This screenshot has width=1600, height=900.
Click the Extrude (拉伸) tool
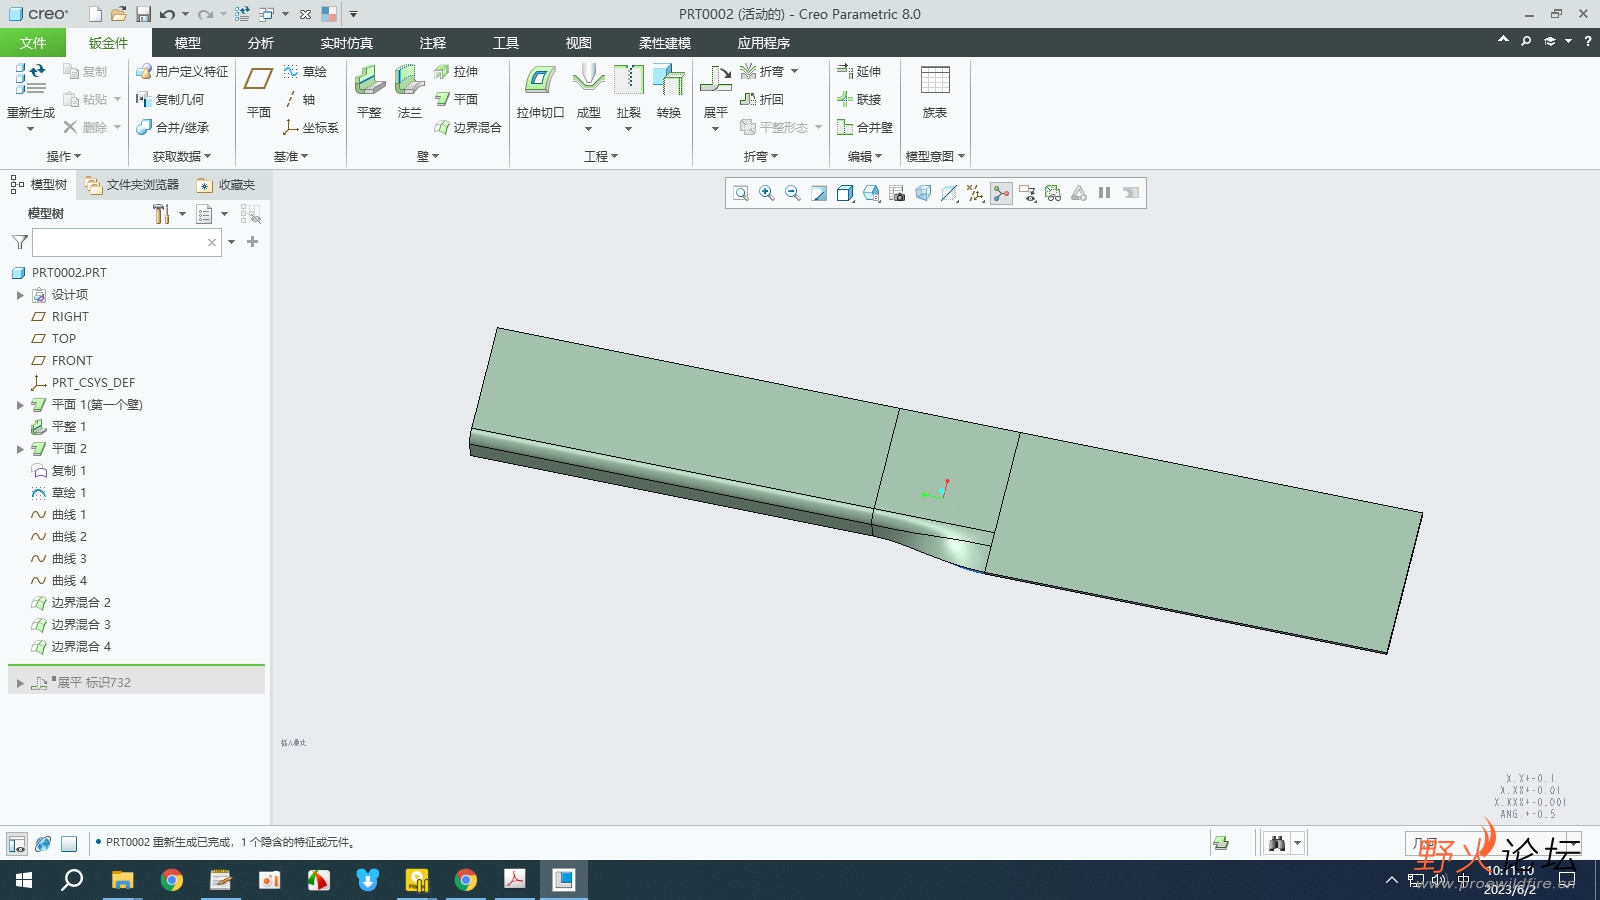pyautogui.click(x=456, y=71)
